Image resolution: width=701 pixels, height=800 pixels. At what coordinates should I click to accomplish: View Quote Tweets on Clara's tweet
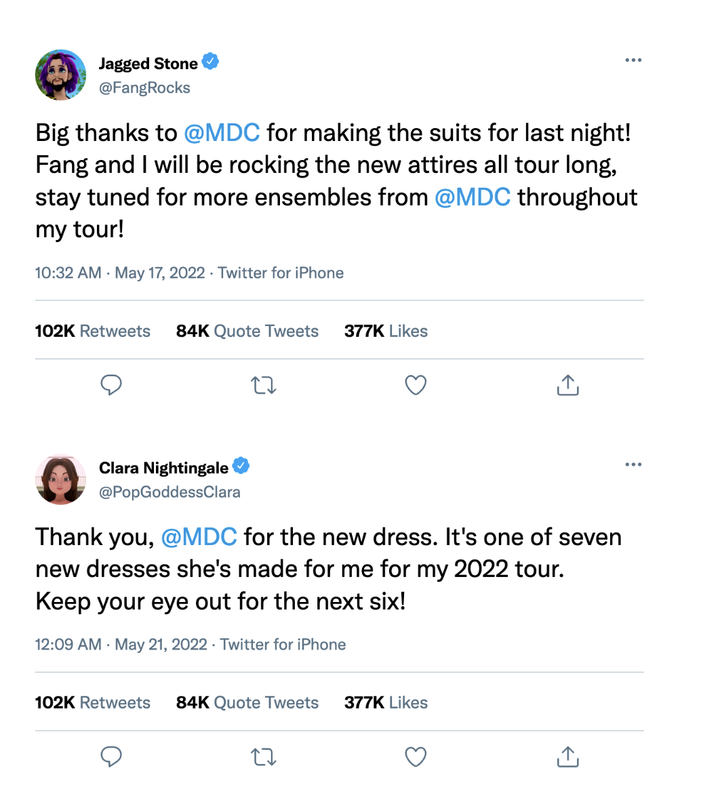pos(247,703)
